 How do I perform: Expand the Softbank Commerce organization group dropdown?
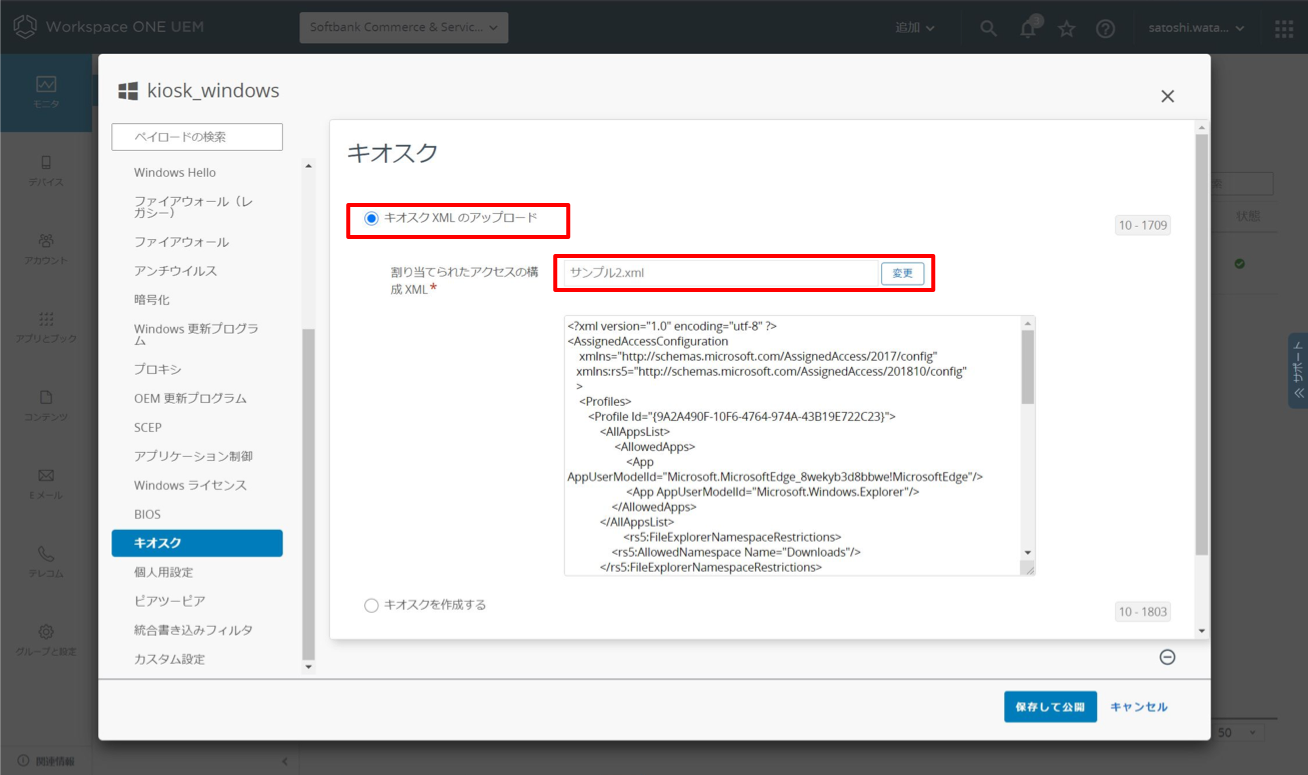click(404, 28)
